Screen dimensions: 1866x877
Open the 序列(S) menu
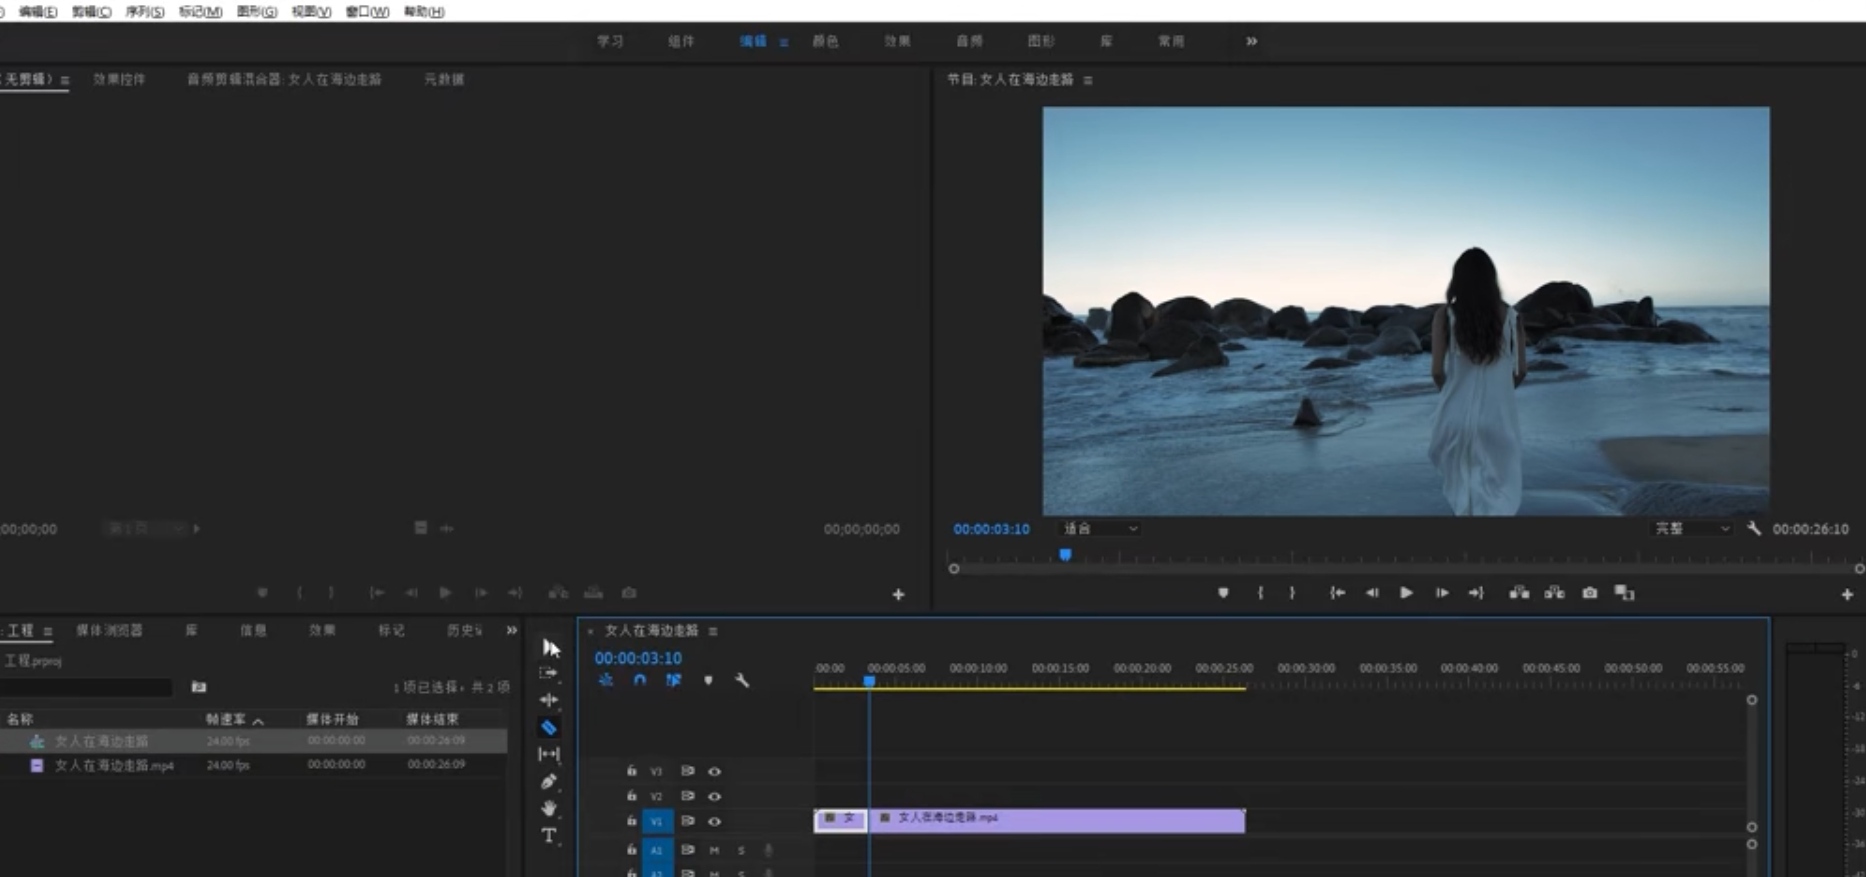tap(144, 12)
